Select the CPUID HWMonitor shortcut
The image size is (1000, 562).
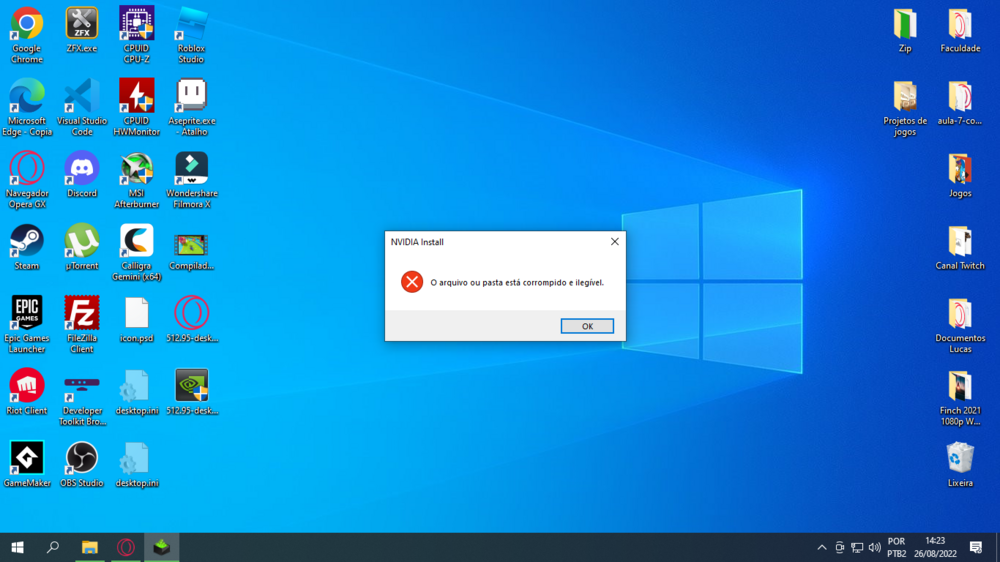[x=136, y=107]
